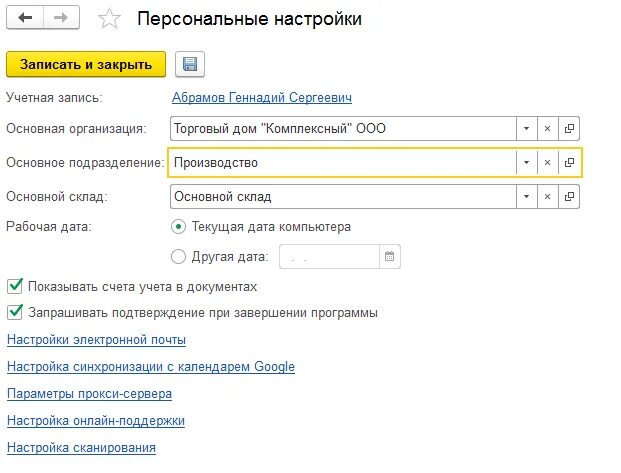Expand the Основной склад dropdown list

click(x=526, y=196)
